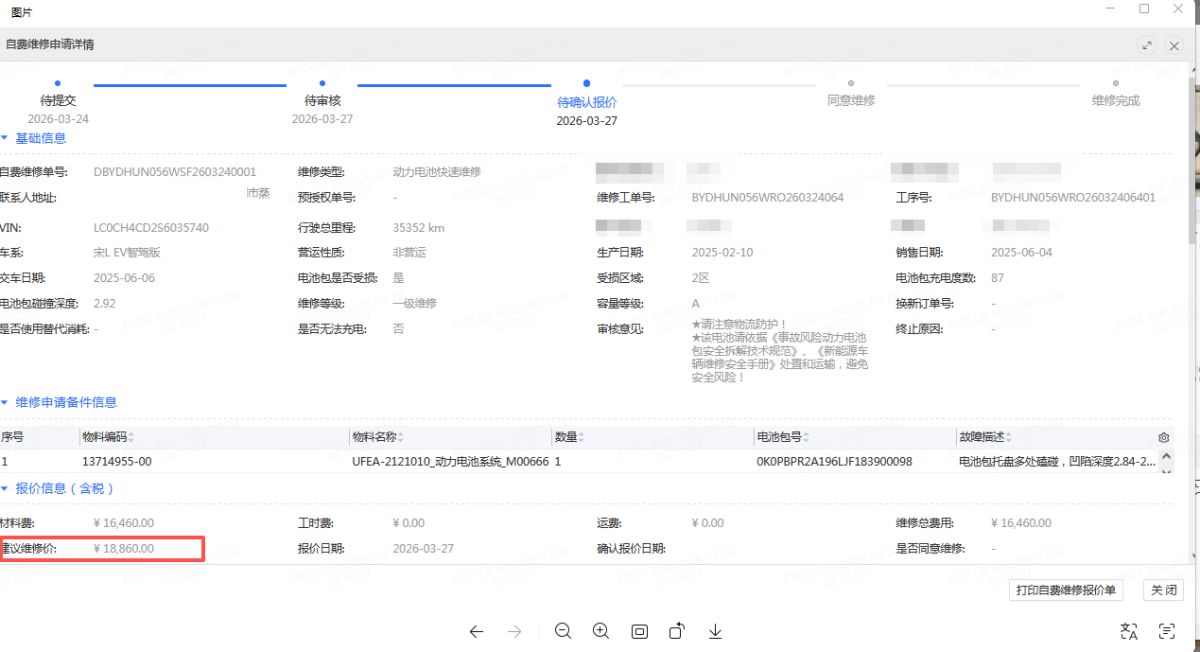The height and width of the screenshot is (652, 1200).
Task: Translate text in the image
Action: click(1129, 631)
